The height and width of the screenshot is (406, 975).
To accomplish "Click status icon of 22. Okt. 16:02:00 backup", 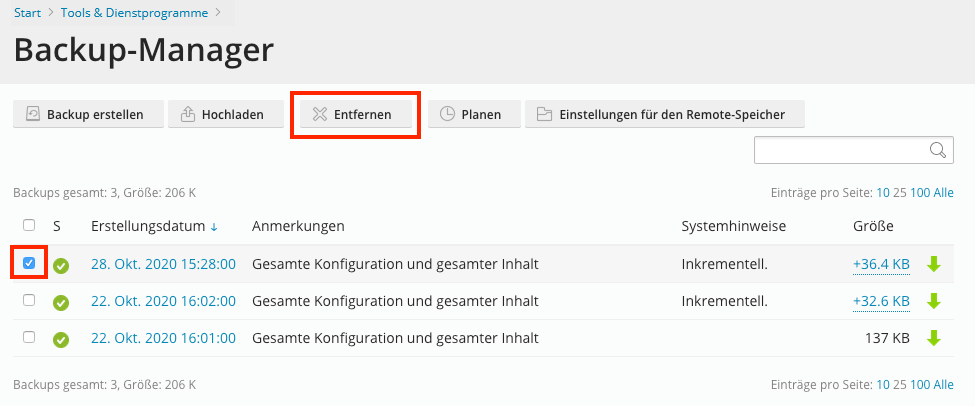I will pyautogui.click(x=61, y=302).
